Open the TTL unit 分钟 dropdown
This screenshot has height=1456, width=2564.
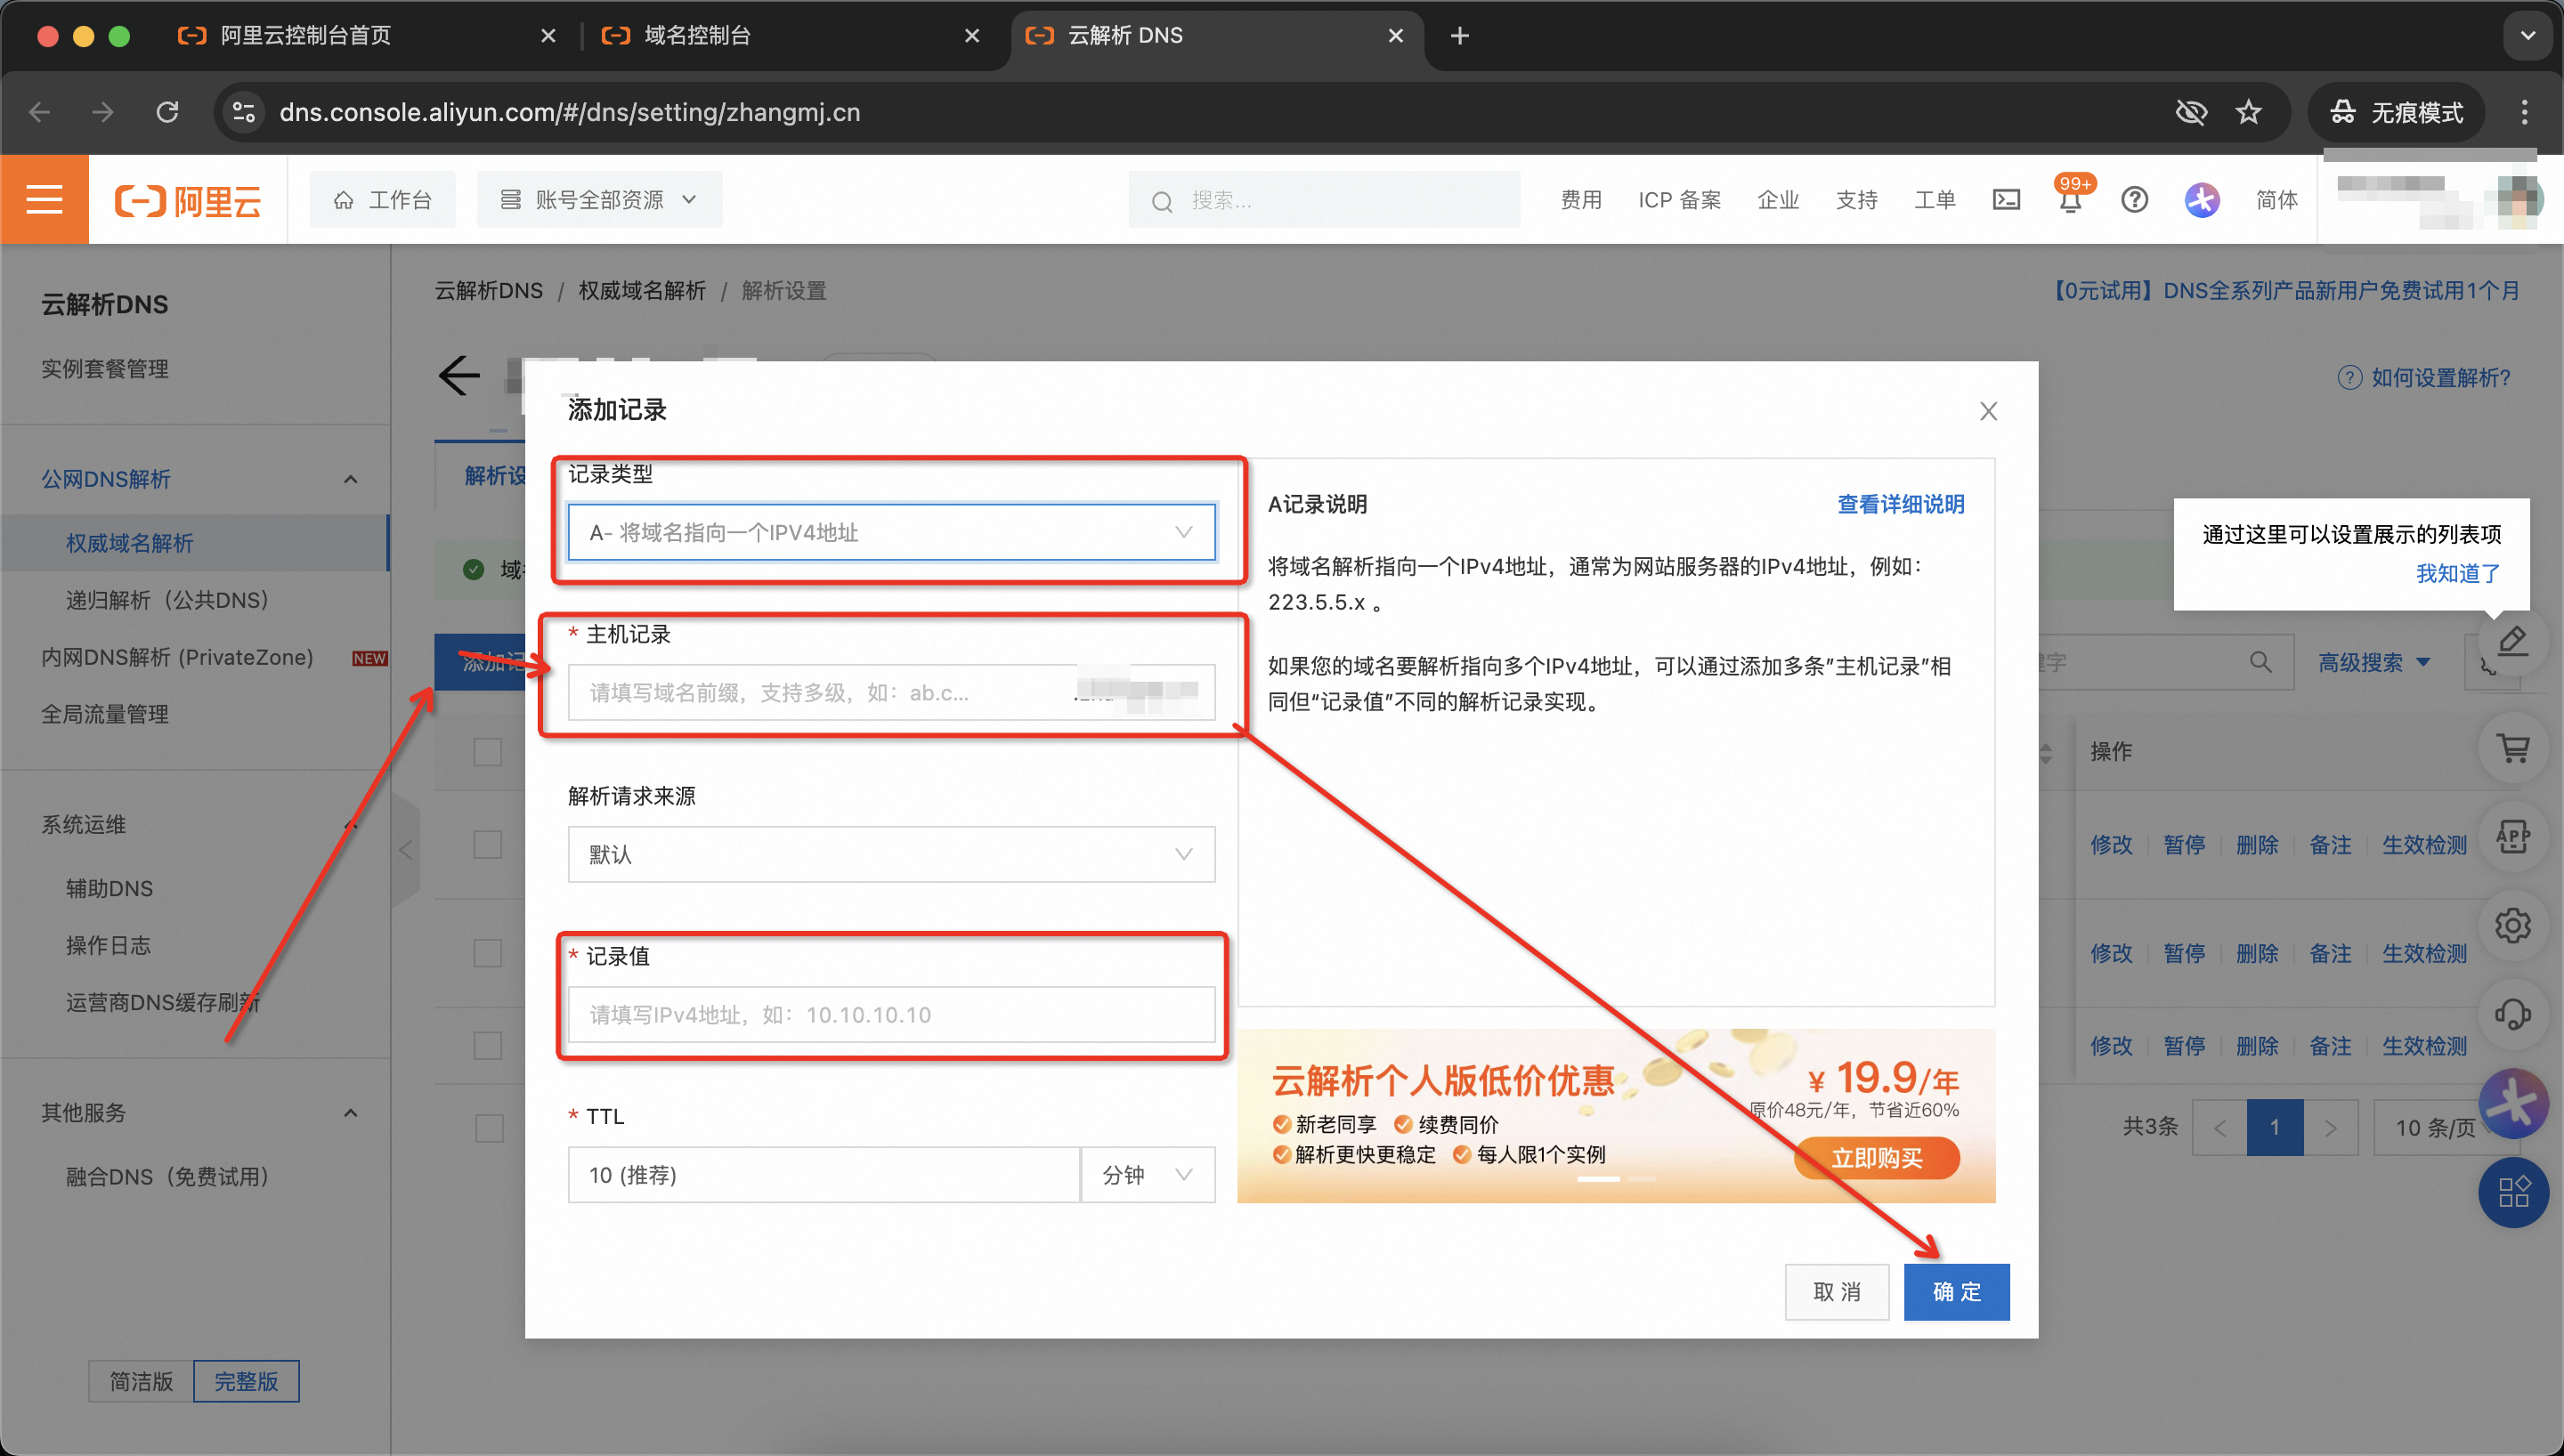pos(1148,1175)
